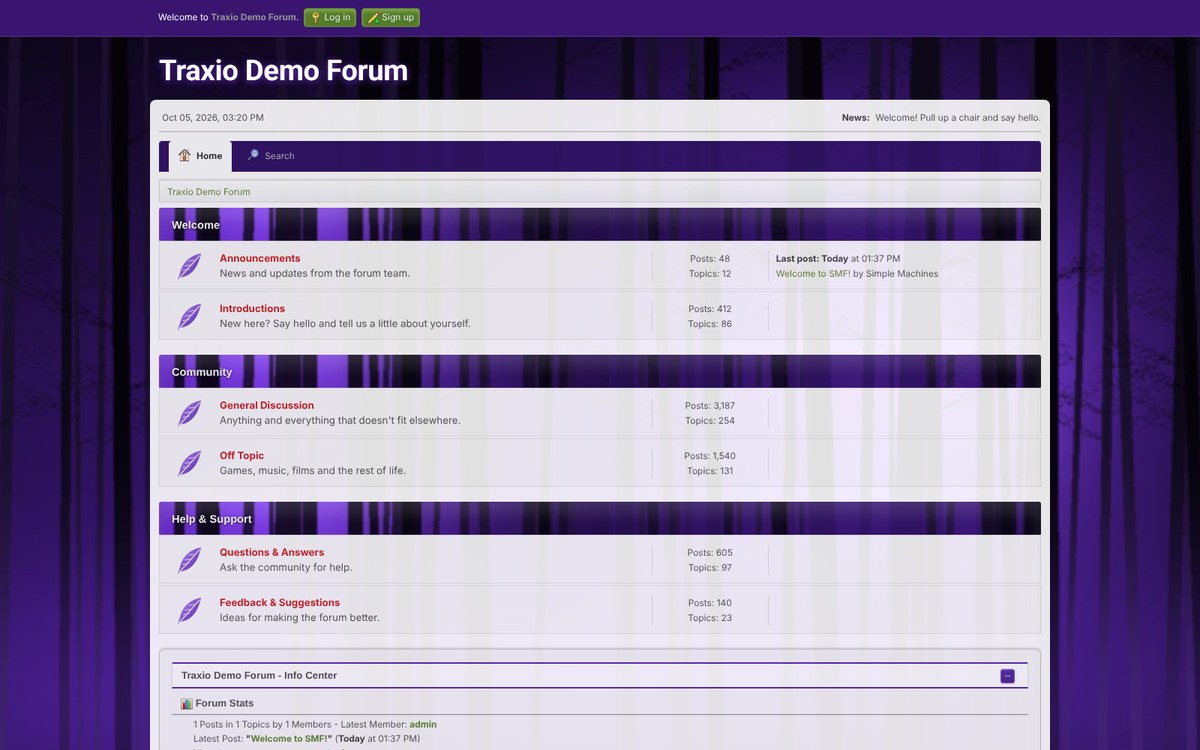Click Traxio Demo Forum link in welcome bar
This screenshot has width=1200, height=750.
pos(255,17)
